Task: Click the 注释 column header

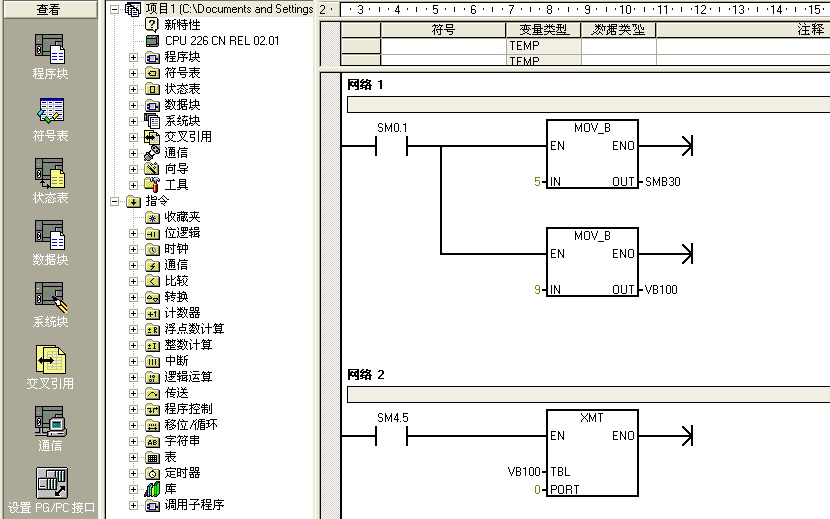Action: pyautogui.click(x=743, y=30)
